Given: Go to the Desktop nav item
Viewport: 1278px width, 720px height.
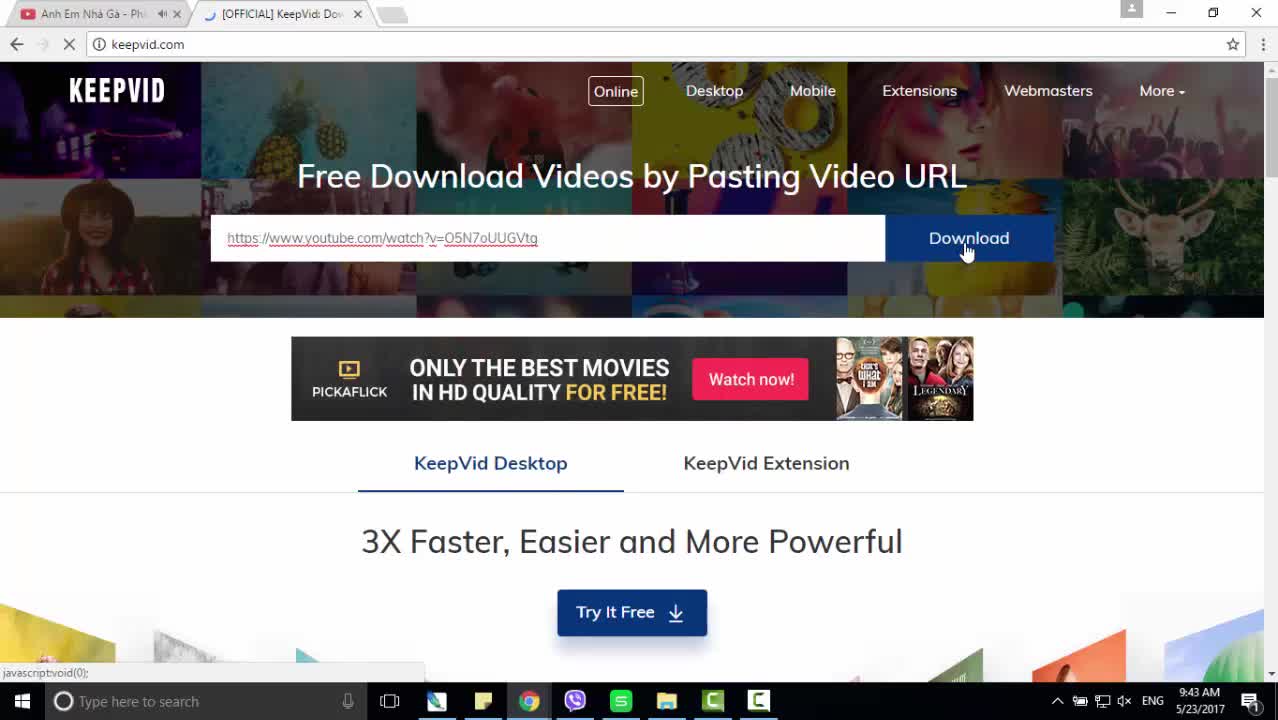Looking at the screenshot, I should [714, 91].
